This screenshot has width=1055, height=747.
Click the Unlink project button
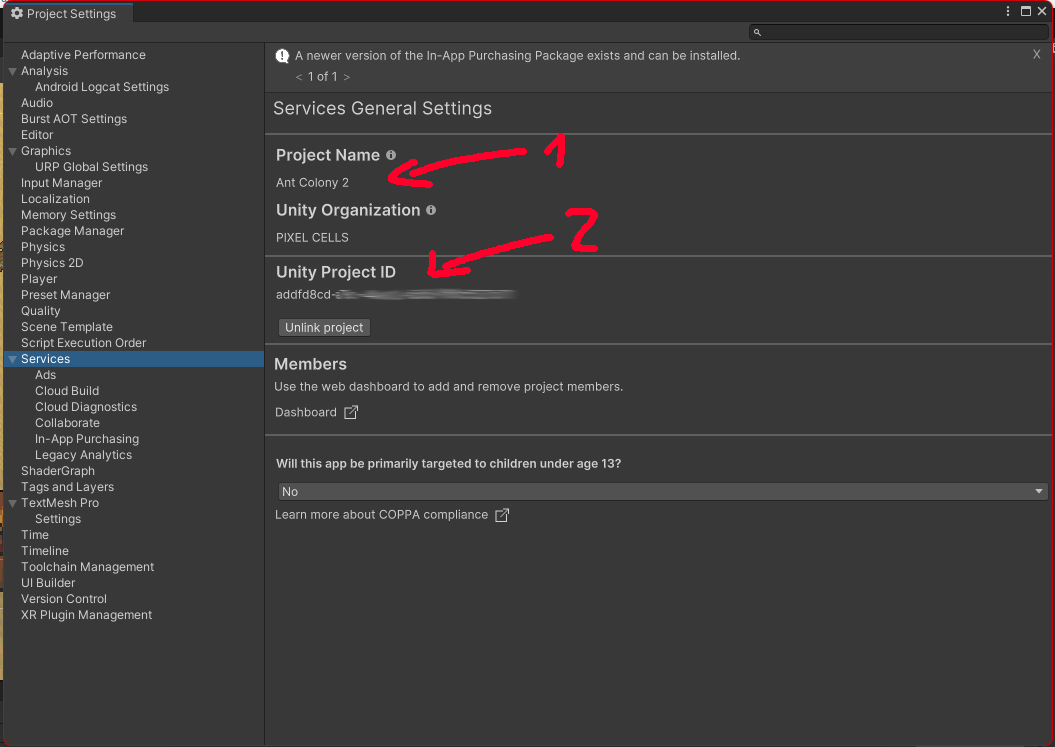click(324, 327)
